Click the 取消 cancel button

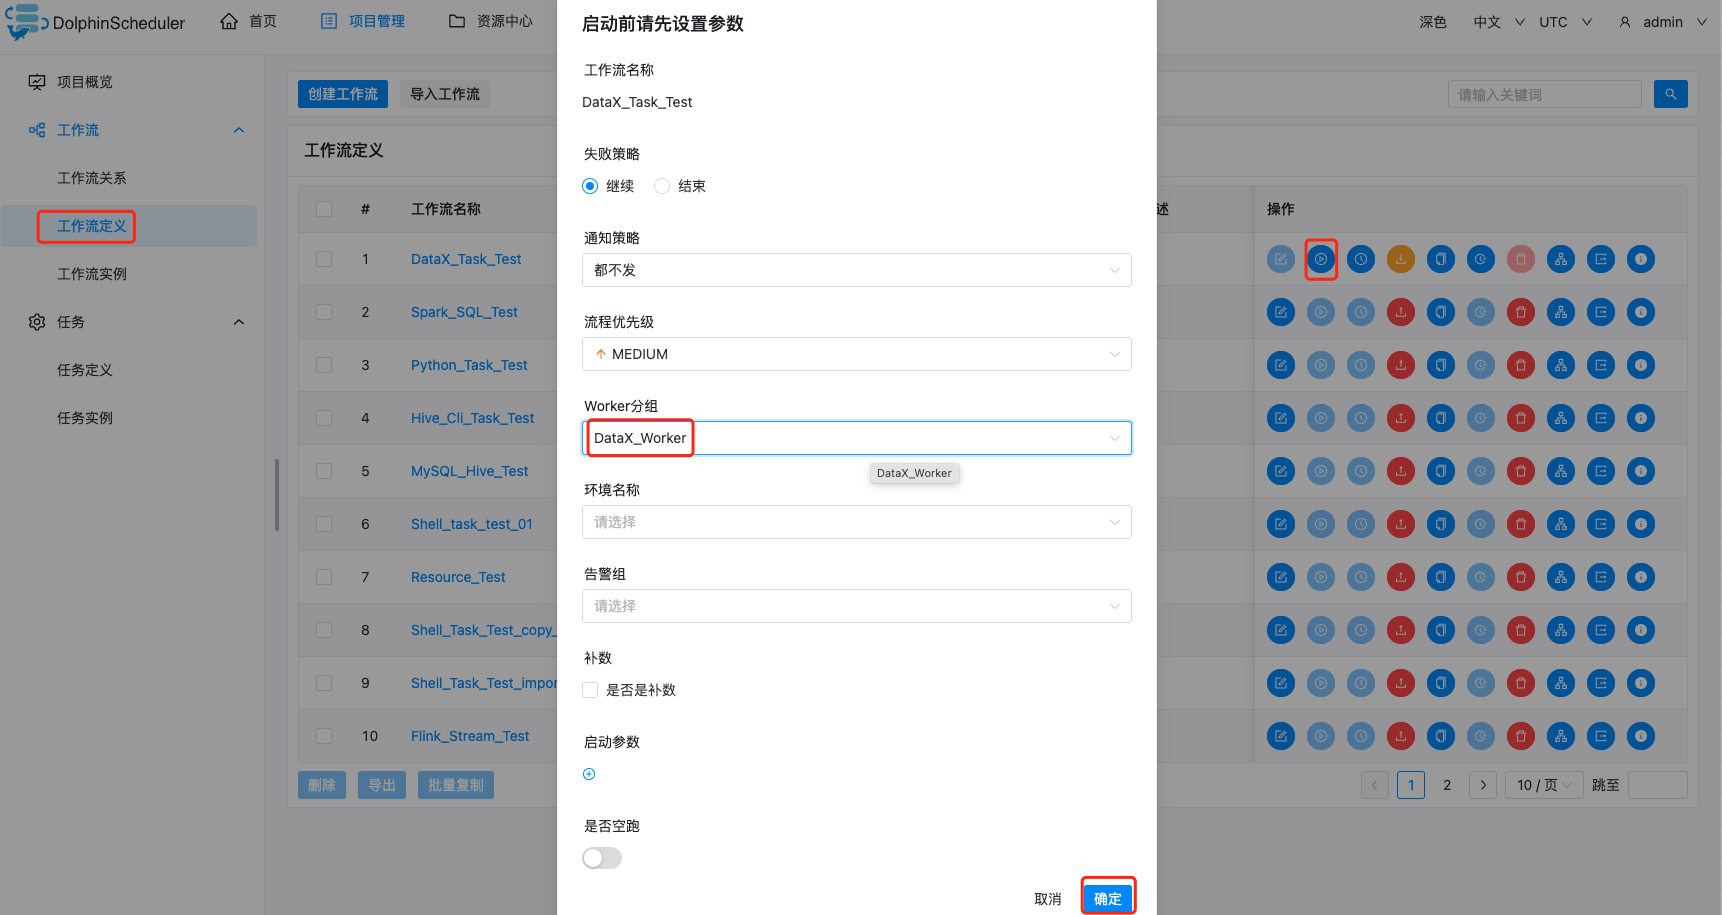click(1048, 898)
